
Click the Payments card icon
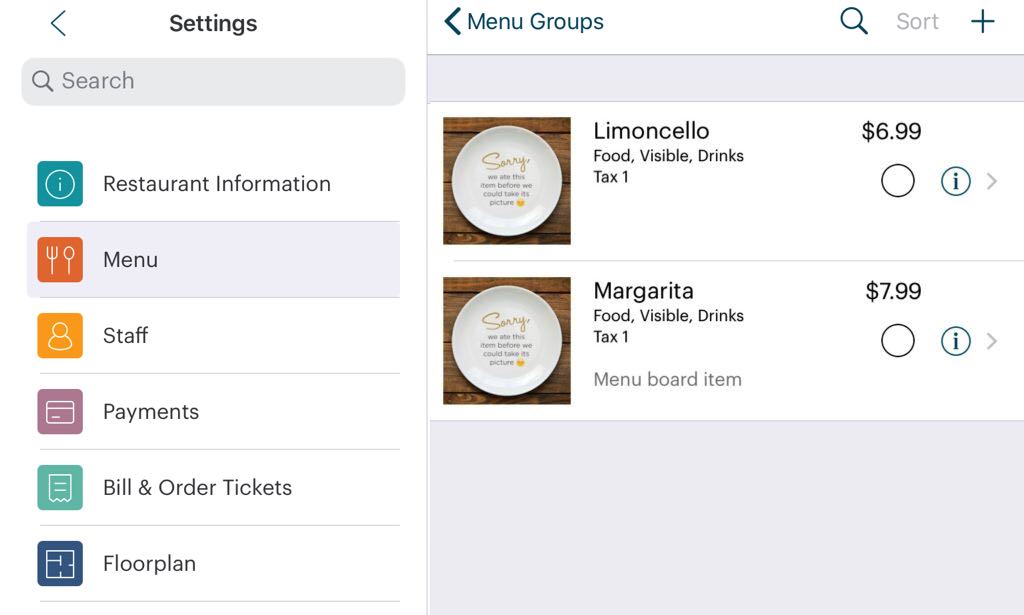click(60, 412)
